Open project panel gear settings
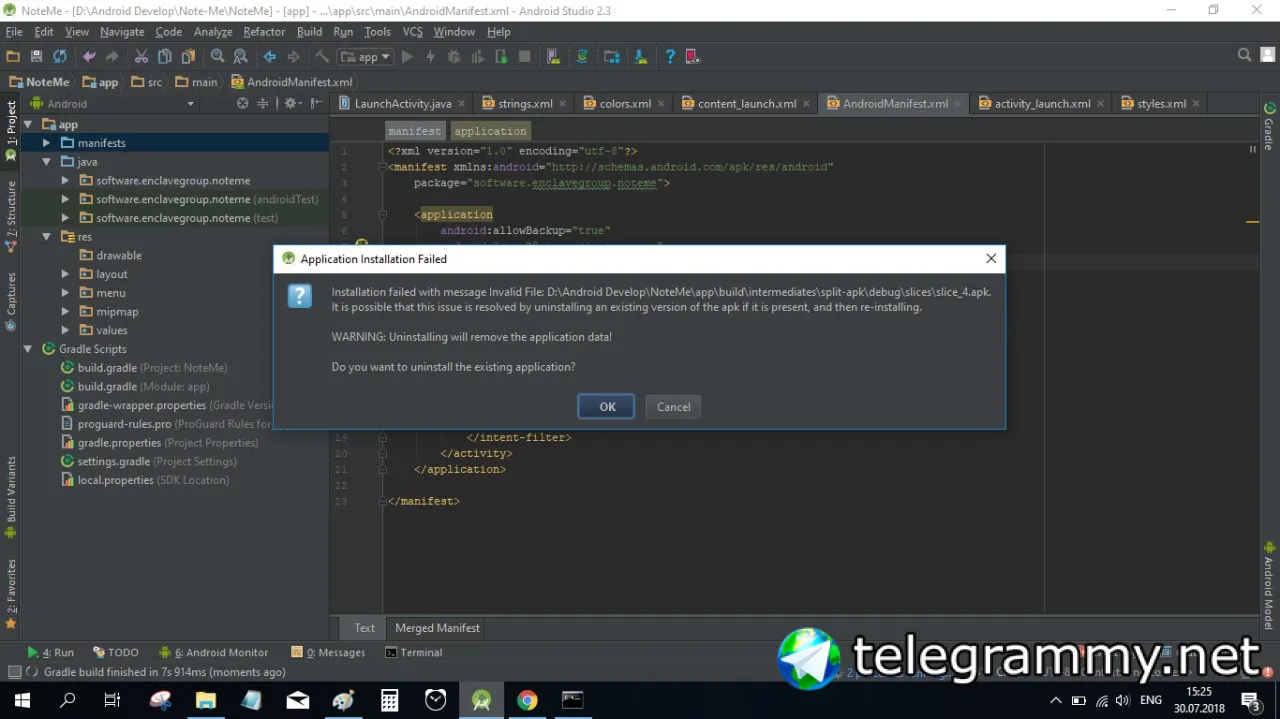This screenshot has height=719, width=1280. point(291,103)
